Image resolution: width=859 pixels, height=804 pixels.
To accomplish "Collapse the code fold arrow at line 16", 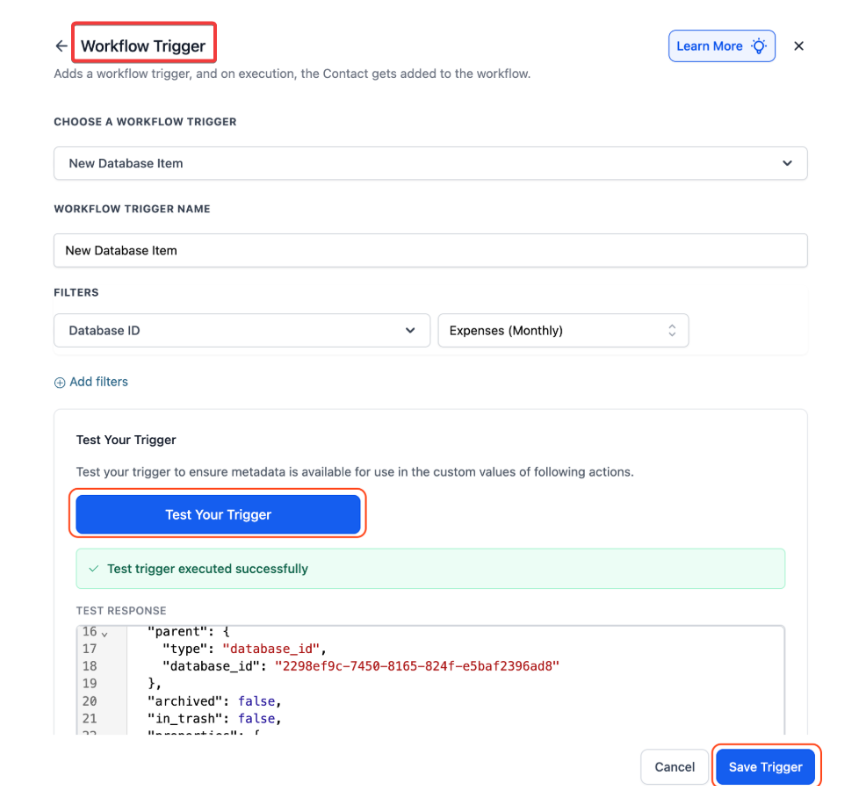I will (x=105, y=632).
